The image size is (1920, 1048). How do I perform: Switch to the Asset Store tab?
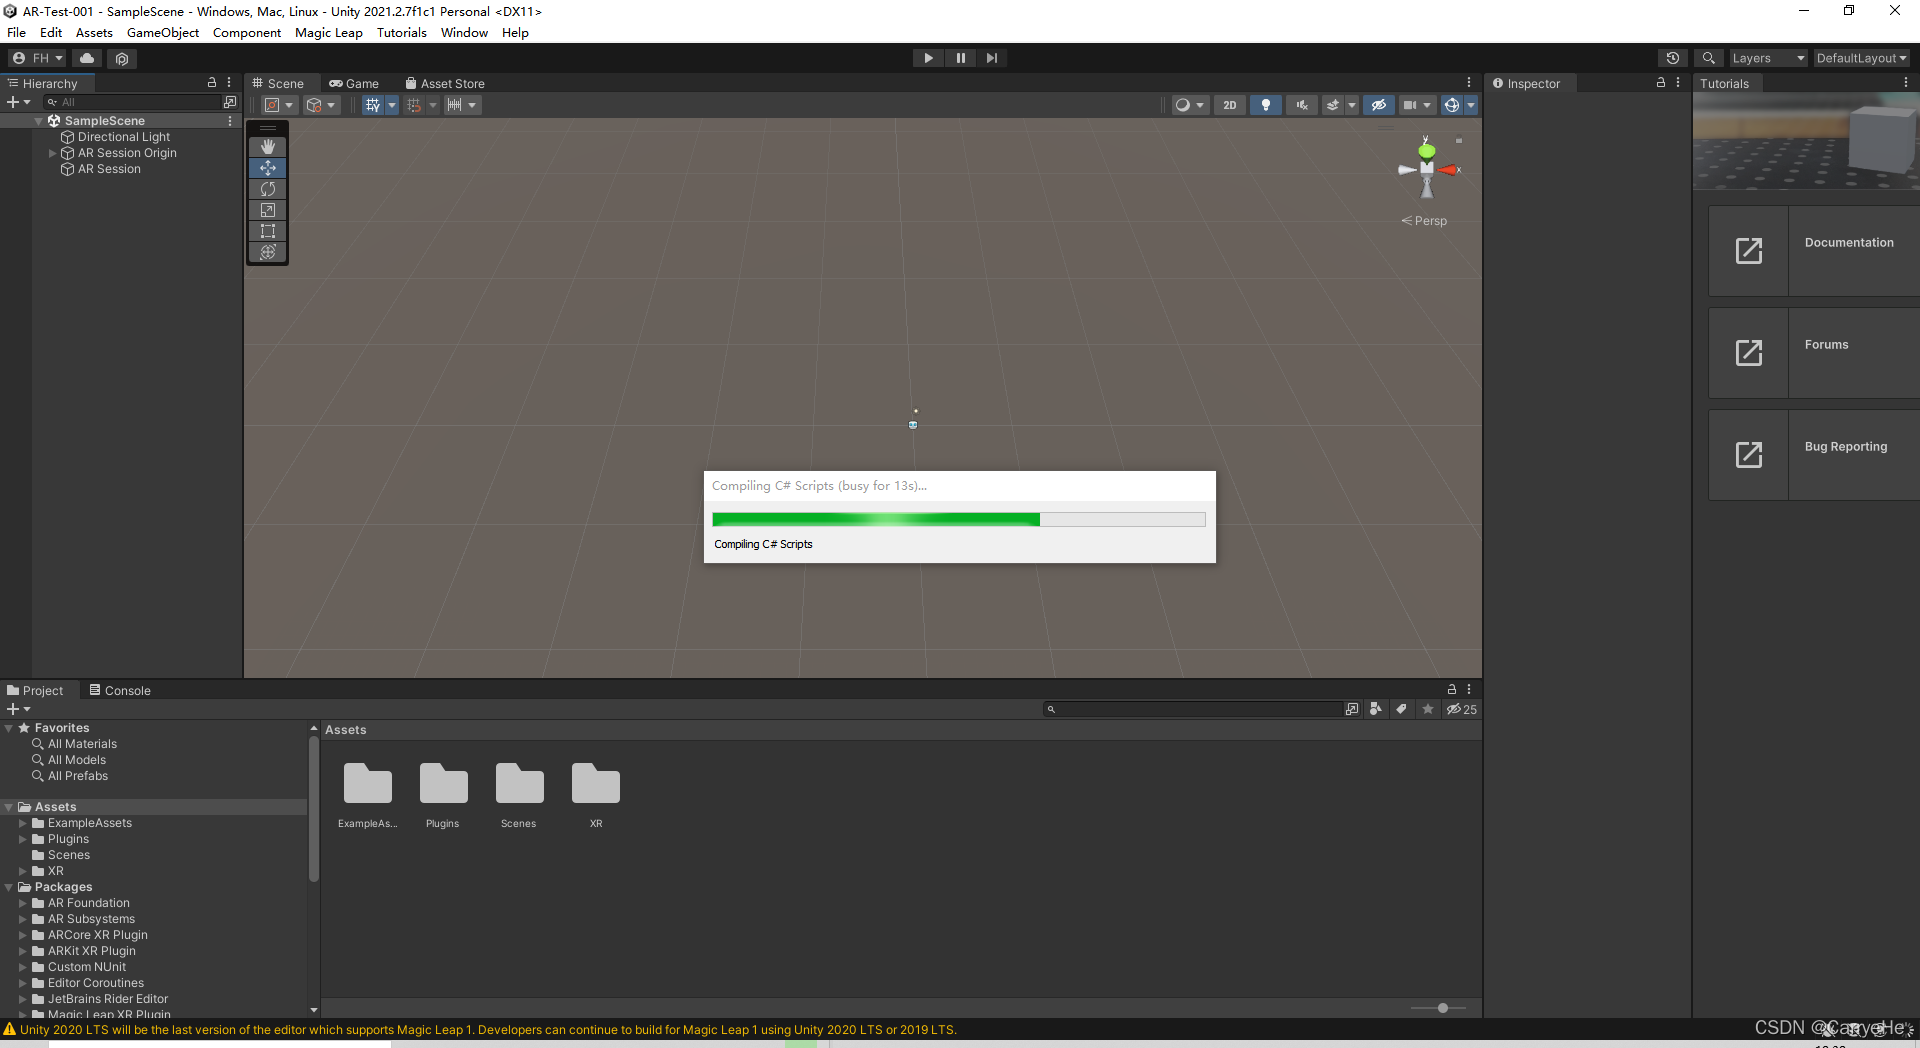pos(445,84)
